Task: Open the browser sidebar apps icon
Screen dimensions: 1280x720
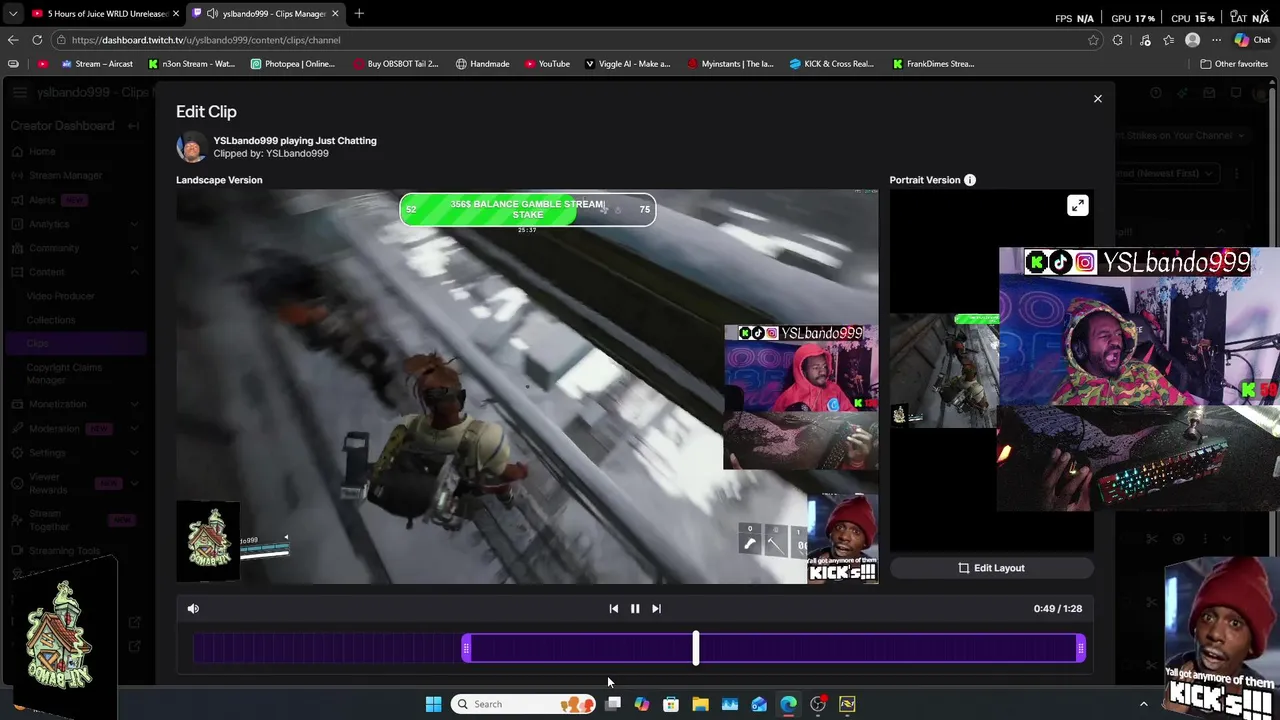Action: pos(13,64)
